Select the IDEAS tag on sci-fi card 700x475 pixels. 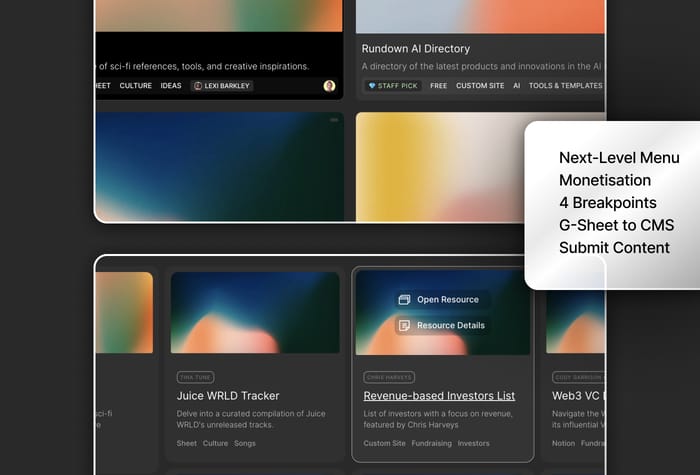[171, 86]
